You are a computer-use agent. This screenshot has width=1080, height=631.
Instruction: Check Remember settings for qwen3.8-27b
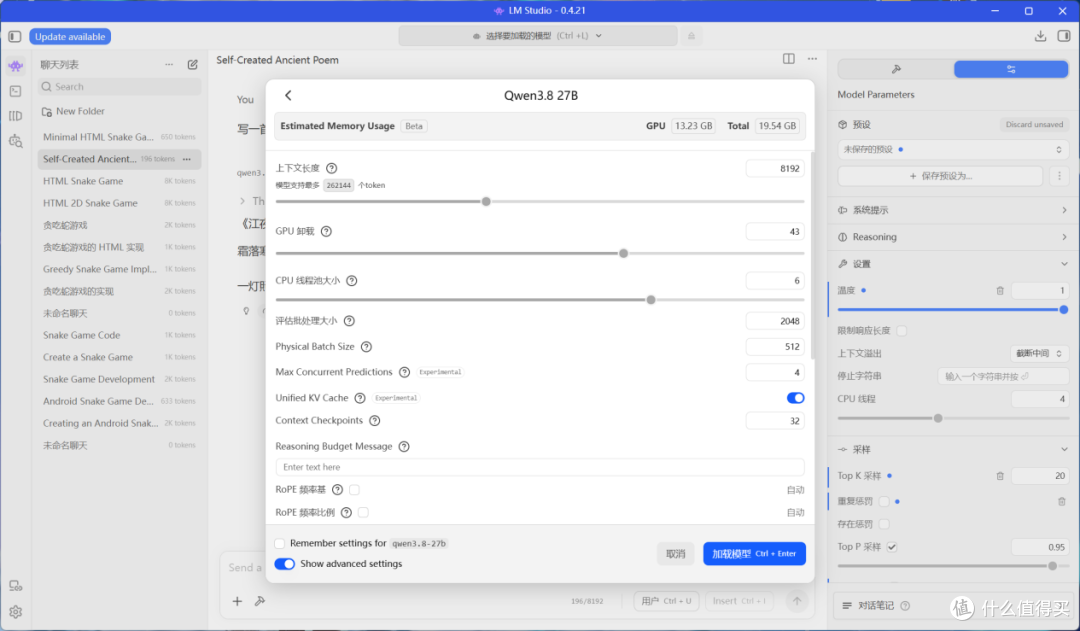click(x=280, y=544)
